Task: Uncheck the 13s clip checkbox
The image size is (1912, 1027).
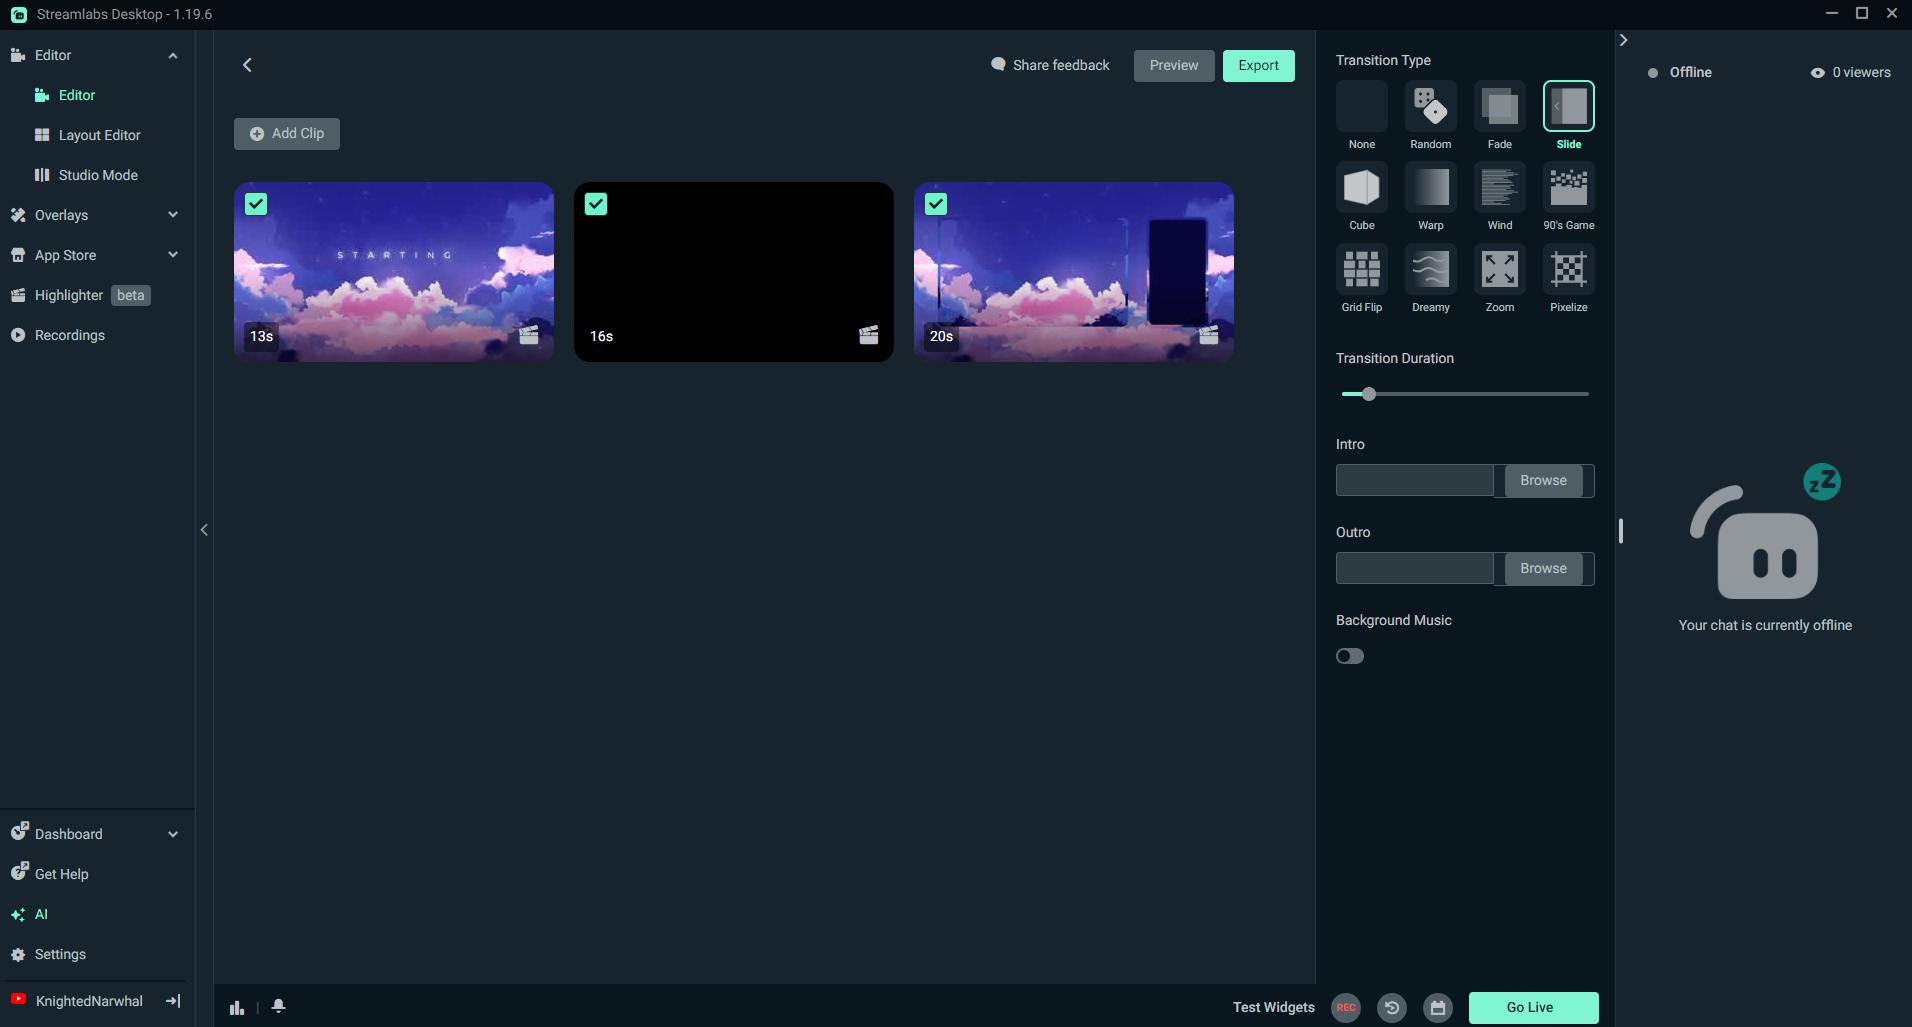Action: [256, 204]
